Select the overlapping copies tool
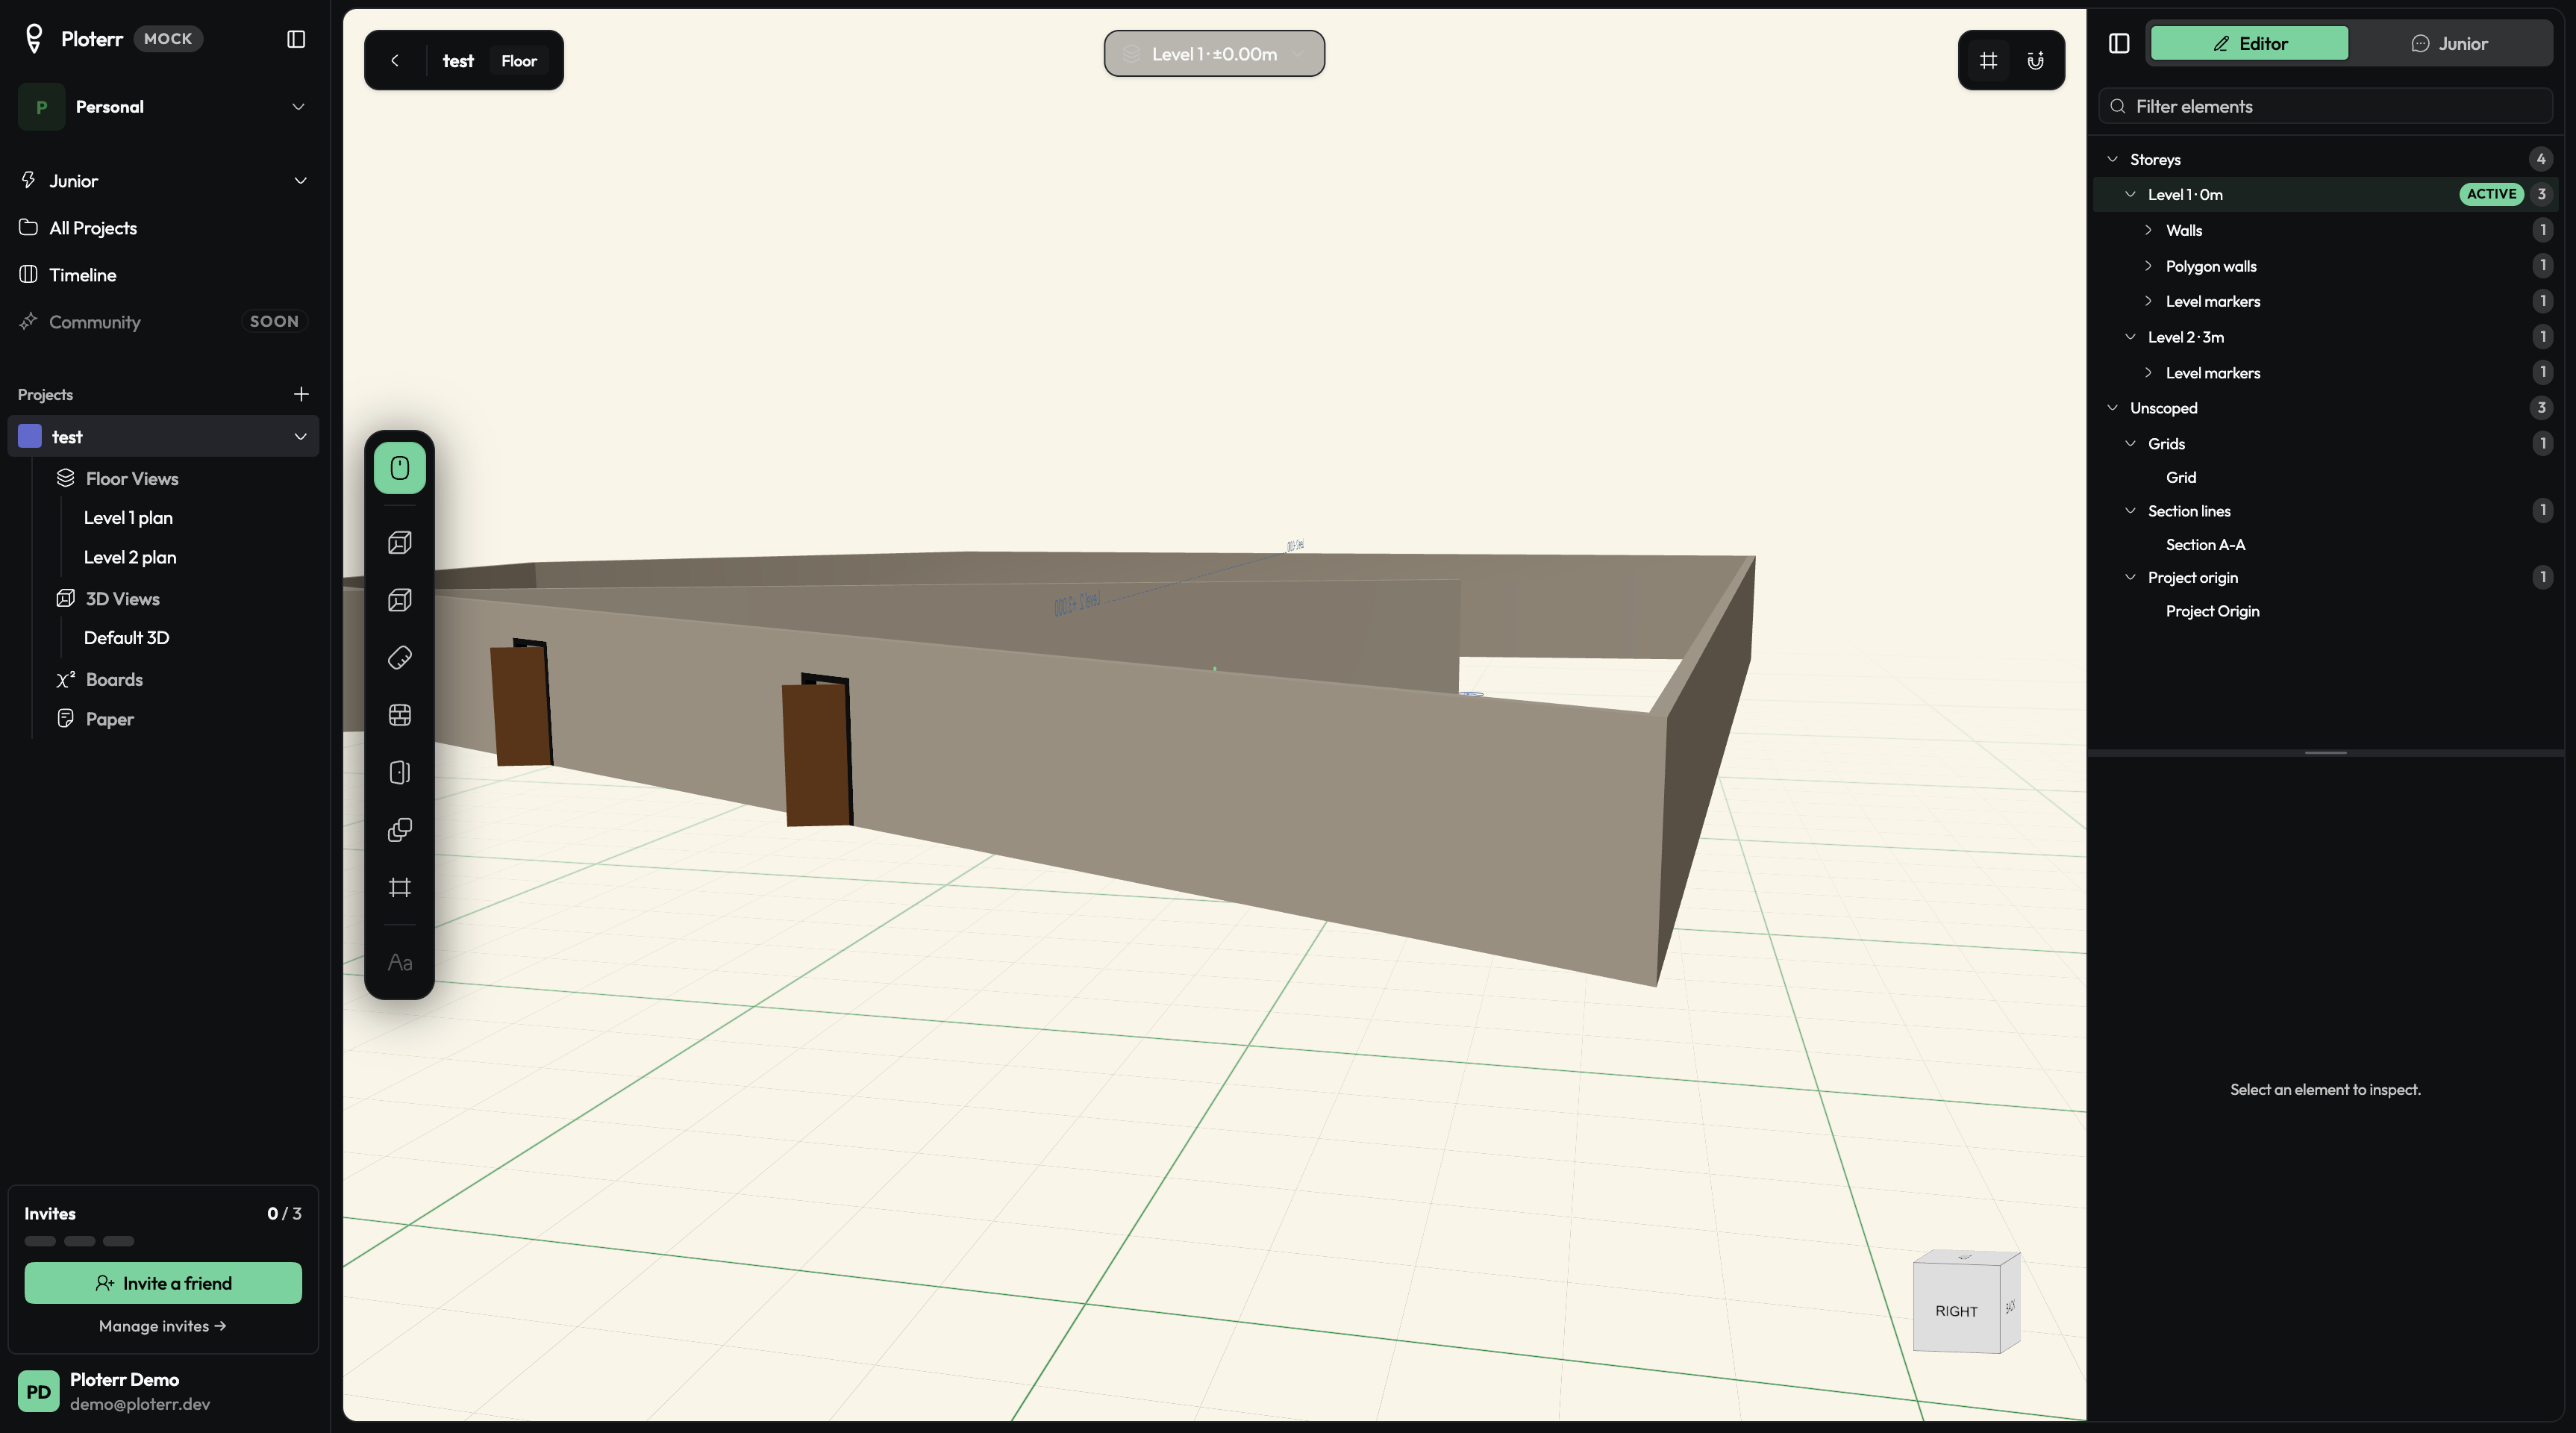This screenshot has height=1433, width=2576. 399,830
